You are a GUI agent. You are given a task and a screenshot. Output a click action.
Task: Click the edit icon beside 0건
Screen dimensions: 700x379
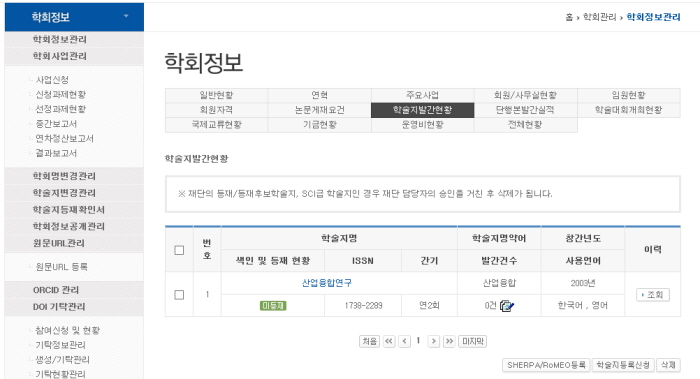tap(507, 306)
